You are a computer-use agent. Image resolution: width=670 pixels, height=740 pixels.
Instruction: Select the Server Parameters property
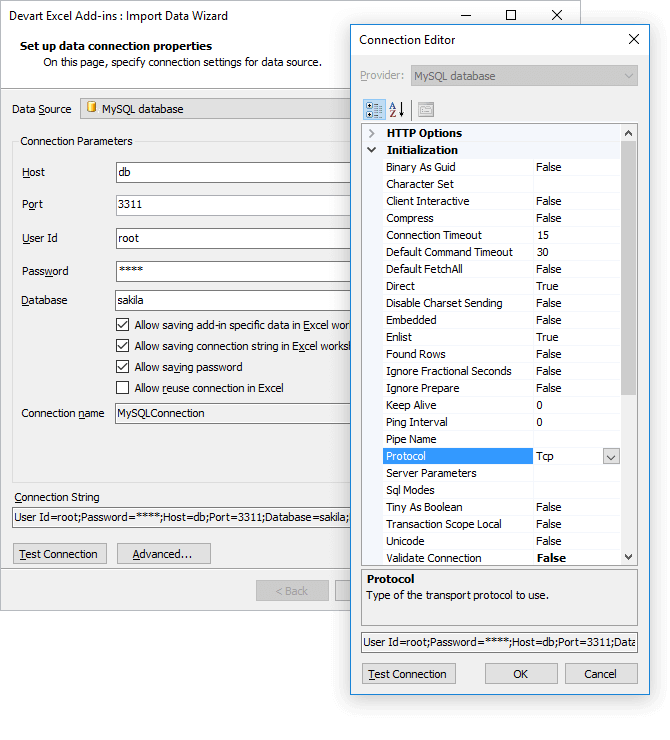(x=458, y=473)
